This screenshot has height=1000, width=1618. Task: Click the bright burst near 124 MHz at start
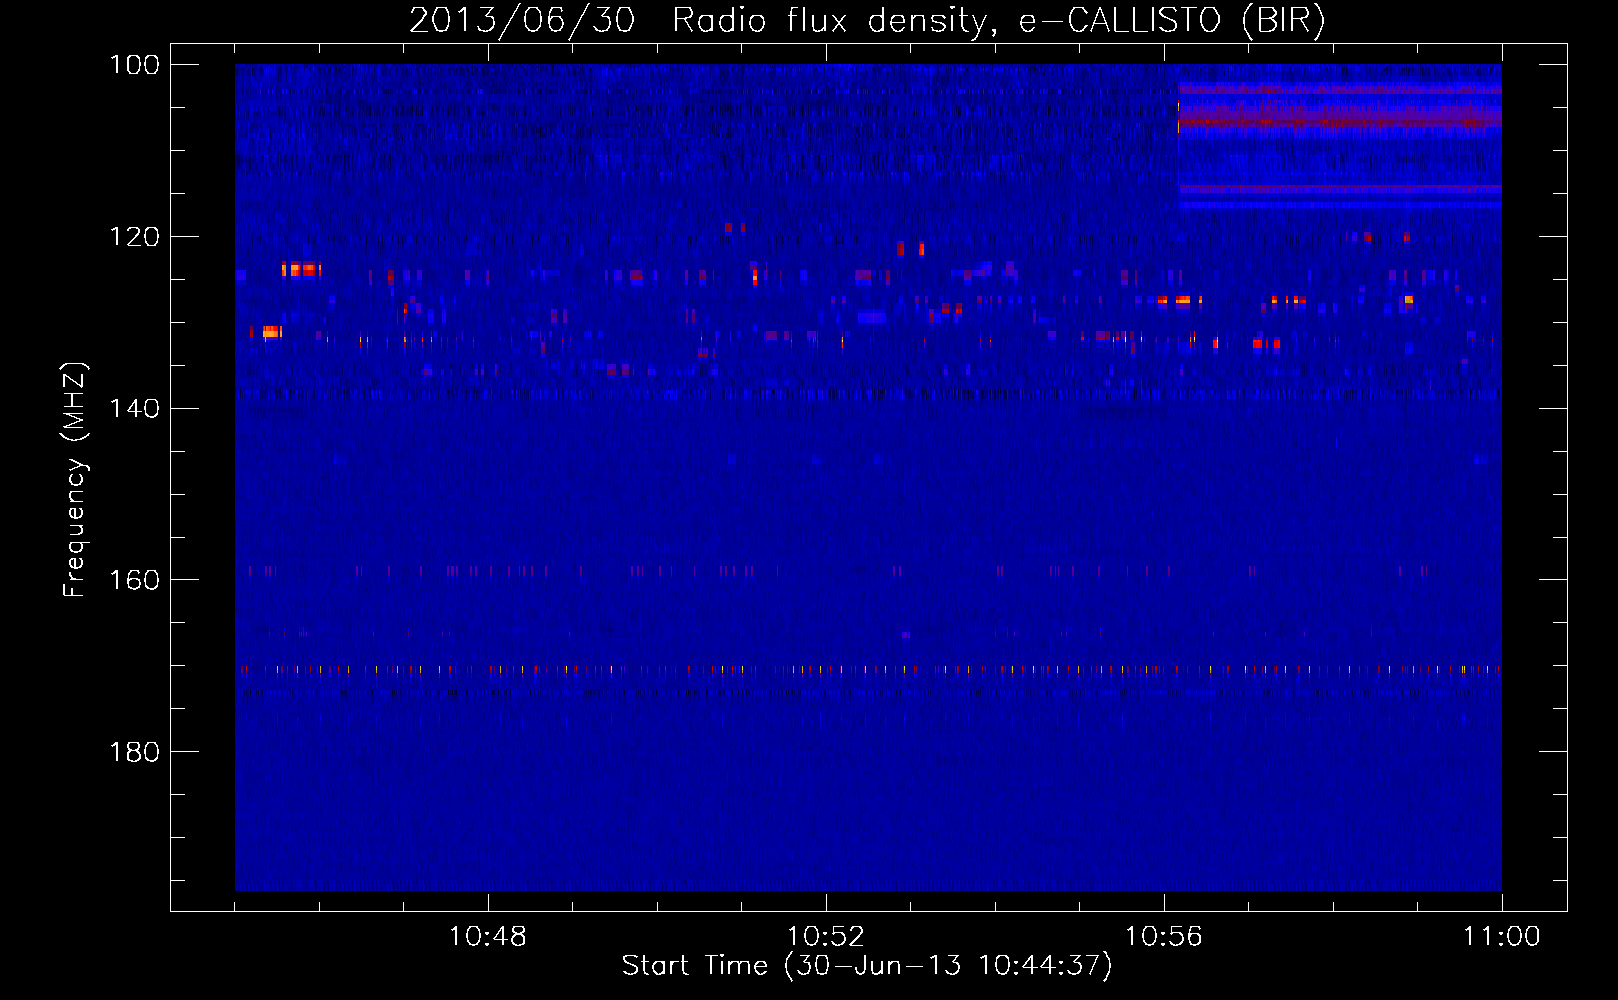[300, 269]
